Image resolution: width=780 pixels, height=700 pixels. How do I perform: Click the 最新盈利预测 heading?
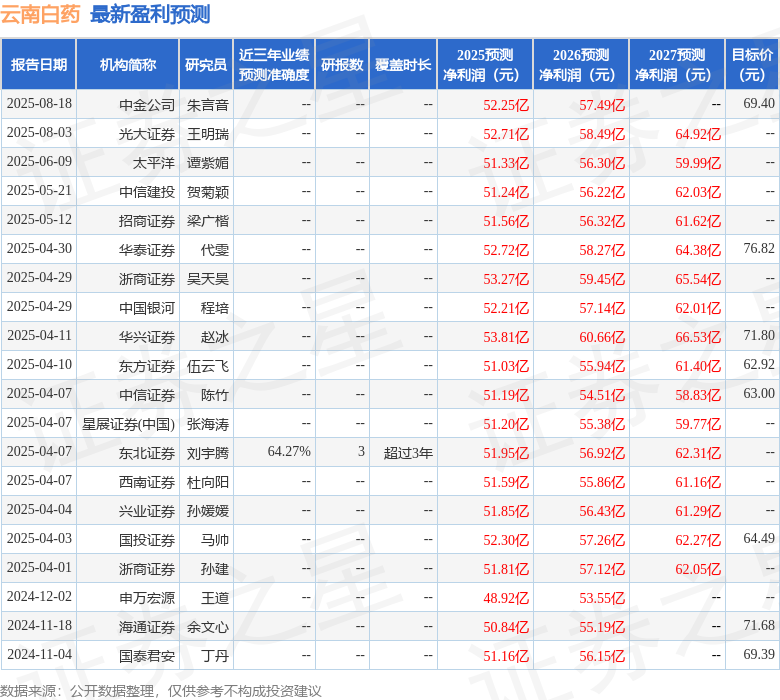150,14
